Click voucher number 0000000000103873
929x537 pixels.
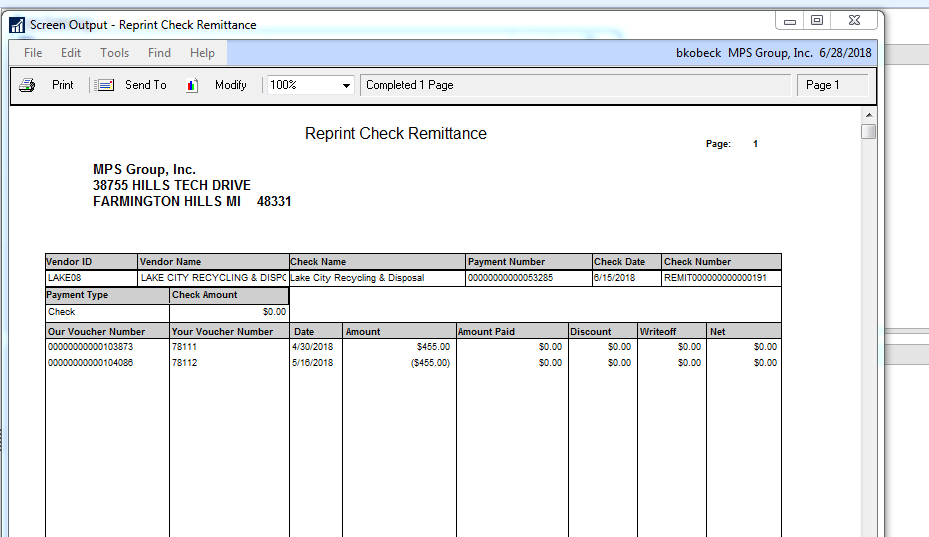(x=91, y=346)
